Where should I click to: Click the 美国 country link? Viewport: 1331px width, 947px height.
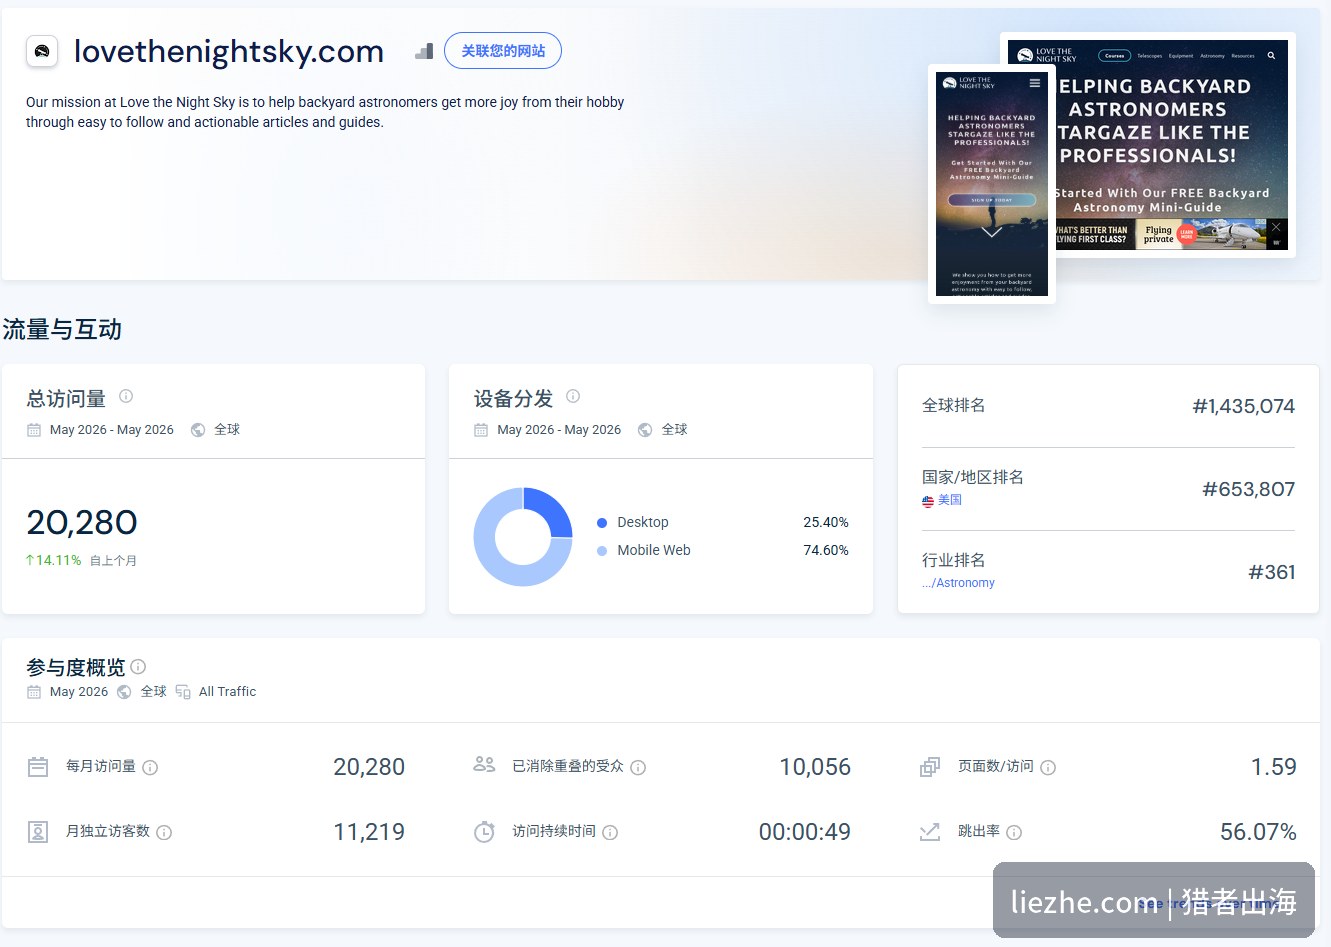950,500
